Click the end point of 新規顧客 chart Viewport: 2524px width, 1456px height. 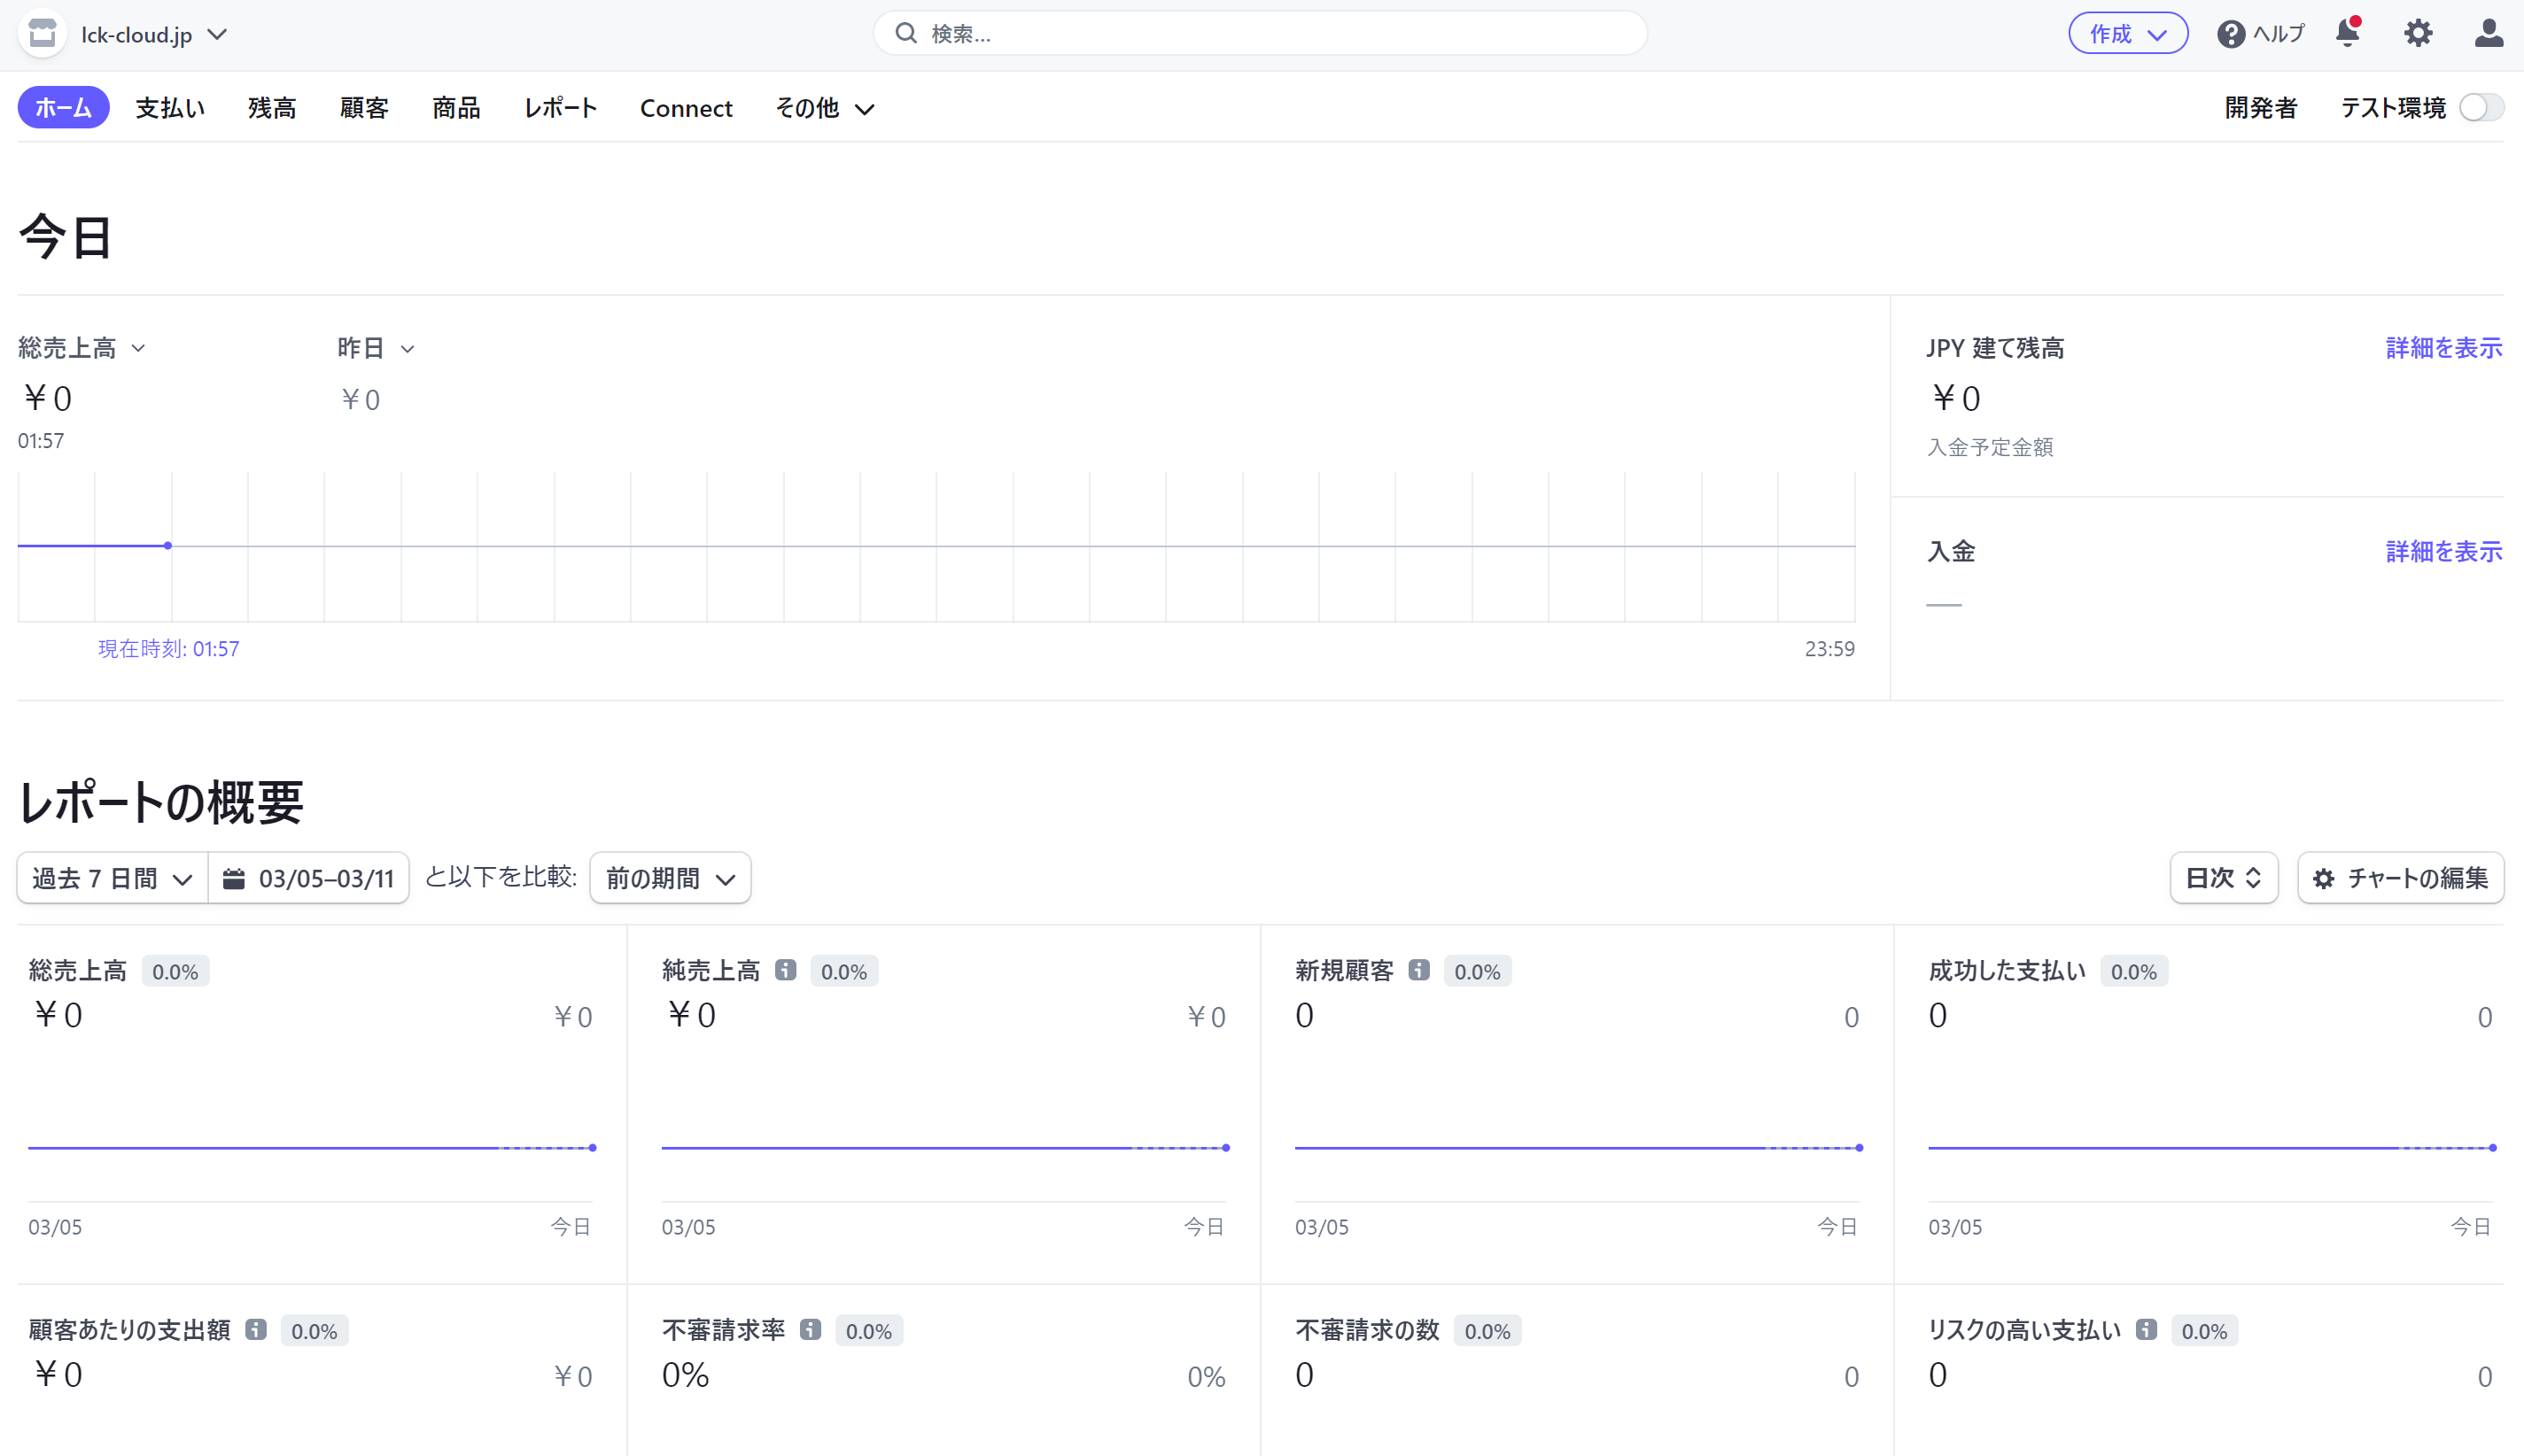pos(1859,1148)
